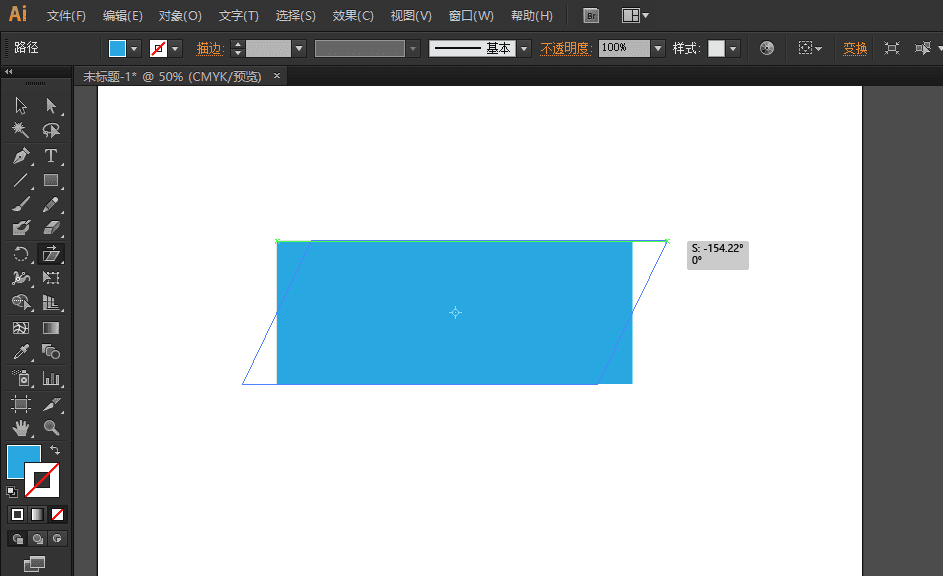Select the Zoom tool
Viewport: 943px width, 576px height.
[51, 428]
